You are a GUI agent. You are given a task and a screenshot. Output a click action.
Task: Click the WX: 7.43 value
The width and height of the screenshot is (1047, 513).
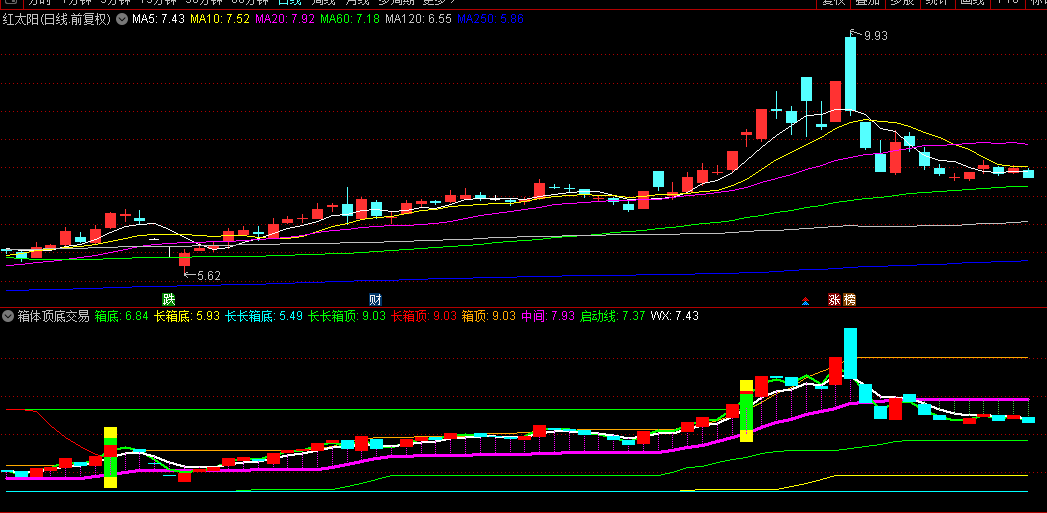point(674,316)
